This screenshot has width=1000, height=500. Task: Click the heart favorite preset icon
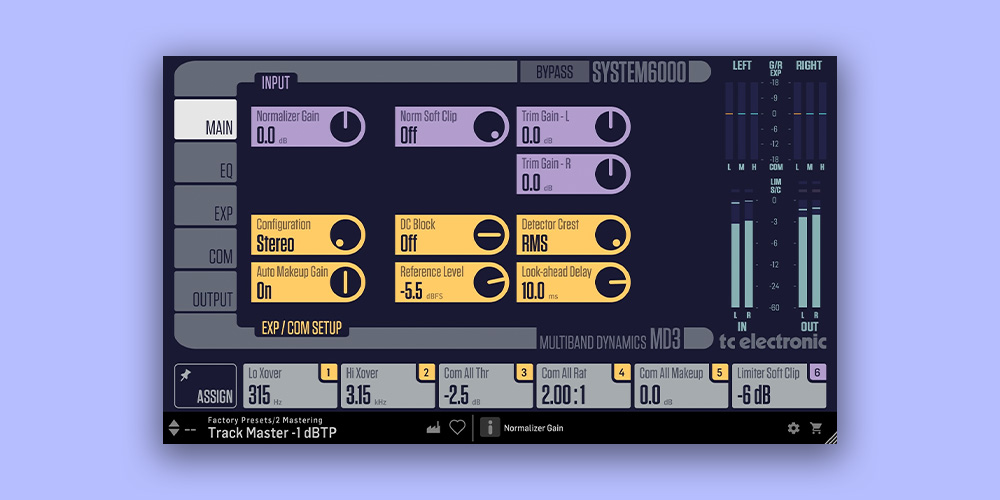(x=457, y=427)
